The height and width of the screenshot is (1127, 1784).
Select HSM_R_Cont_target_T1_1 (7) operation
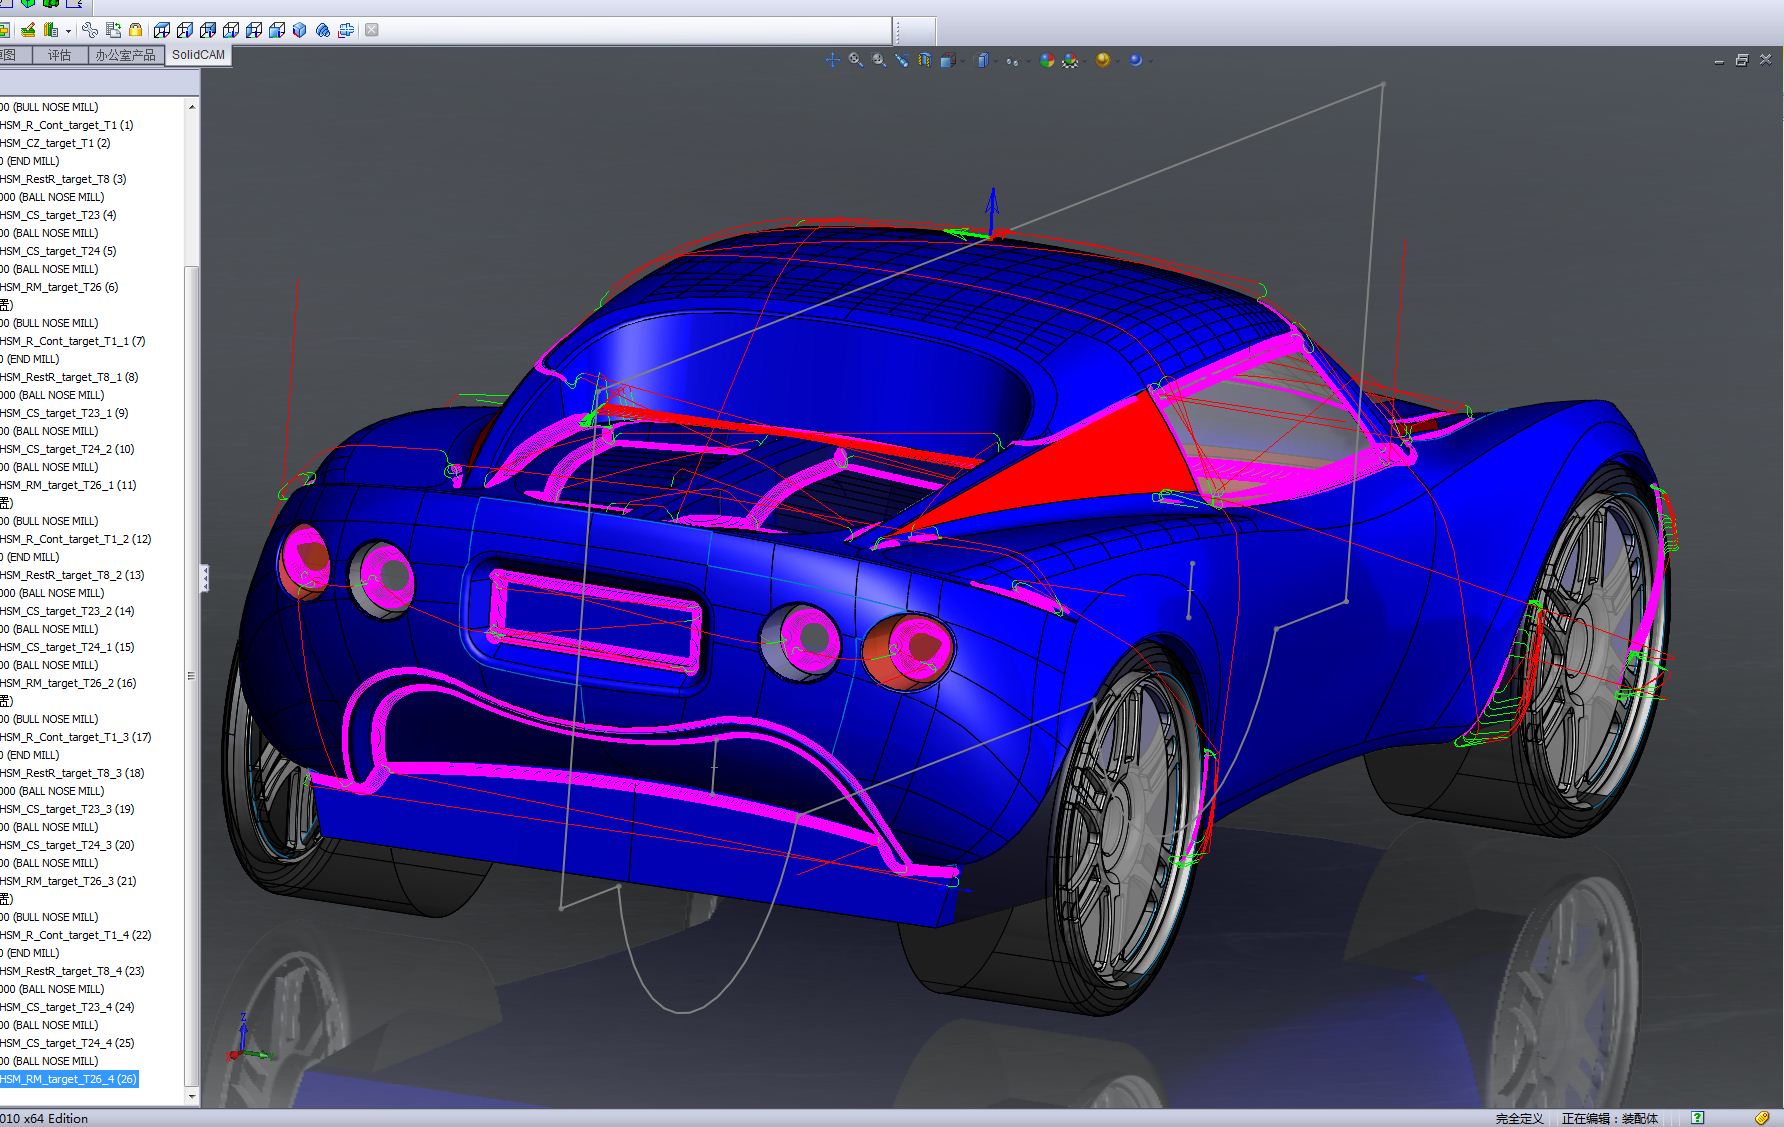[x=74, y=341]
